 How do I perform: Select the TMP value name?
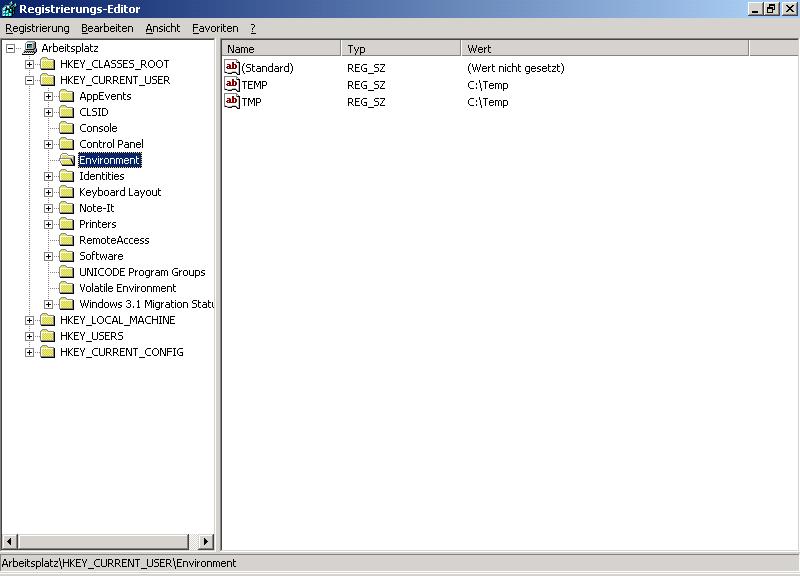click(252, 102)
